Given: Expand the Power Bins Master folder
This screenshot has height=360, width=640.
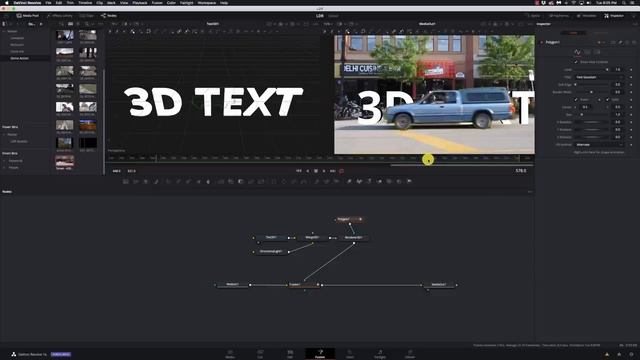Looking at the screenshot, I should coord(4,134).
